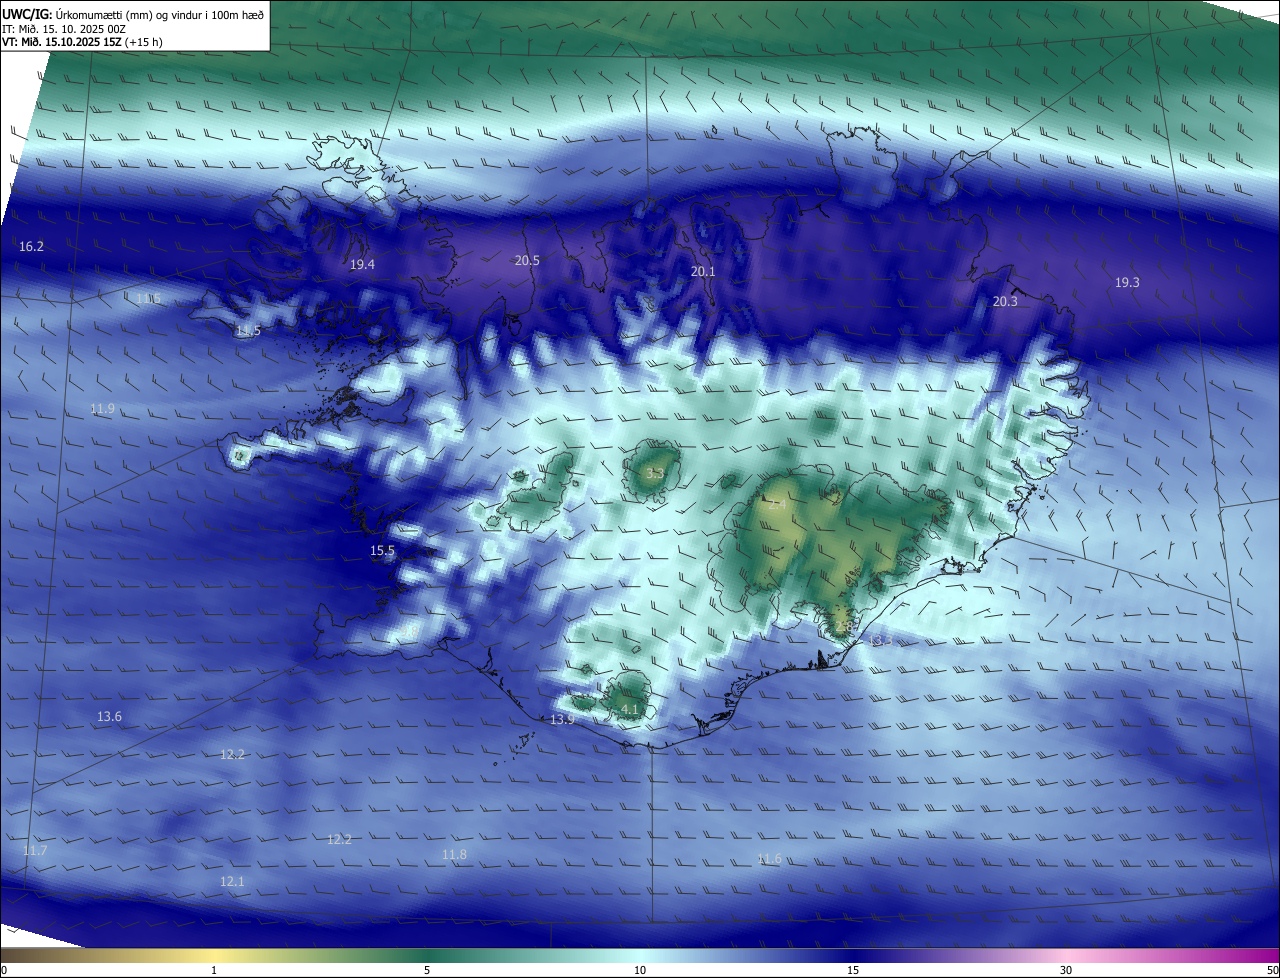This screenshot has width=1280, height=978.
Task: Click the 4.1 value on Mýrdalsjökull
Action: [629, 710]
